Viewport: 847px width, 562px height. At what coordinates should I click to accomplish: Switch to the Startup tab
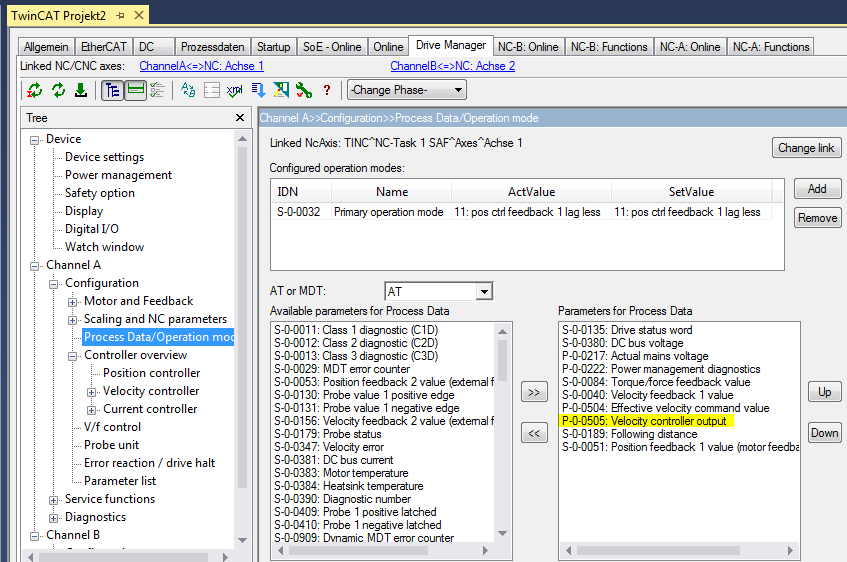coord(273,47)
